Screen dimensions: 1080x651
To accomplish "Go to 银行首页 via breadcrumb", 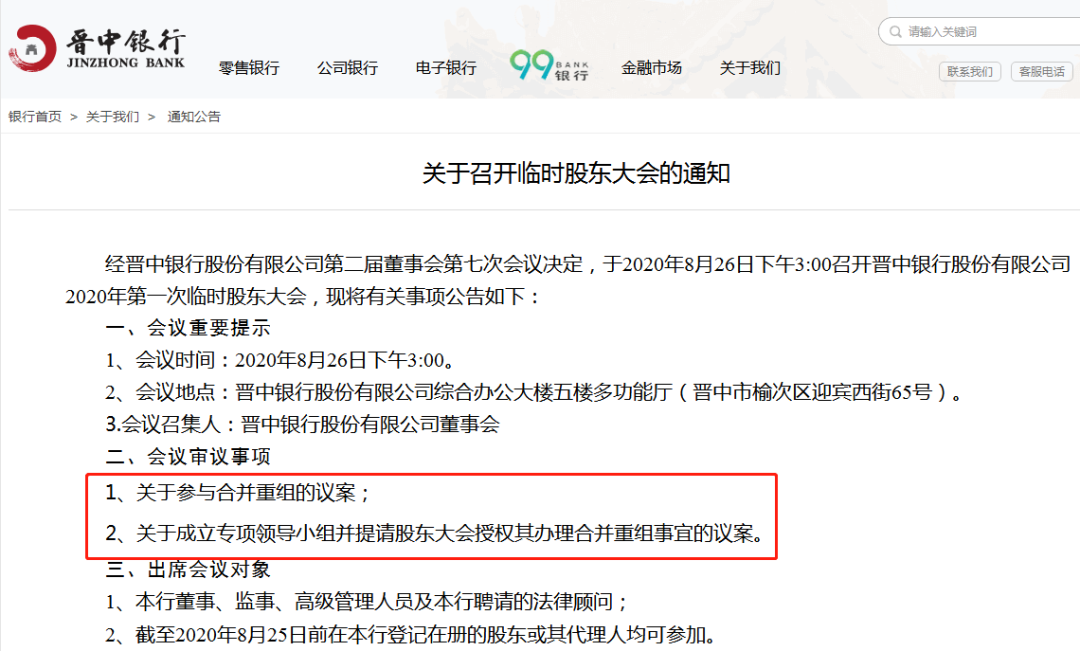I will pyautogui.click(x=35, y=117).
